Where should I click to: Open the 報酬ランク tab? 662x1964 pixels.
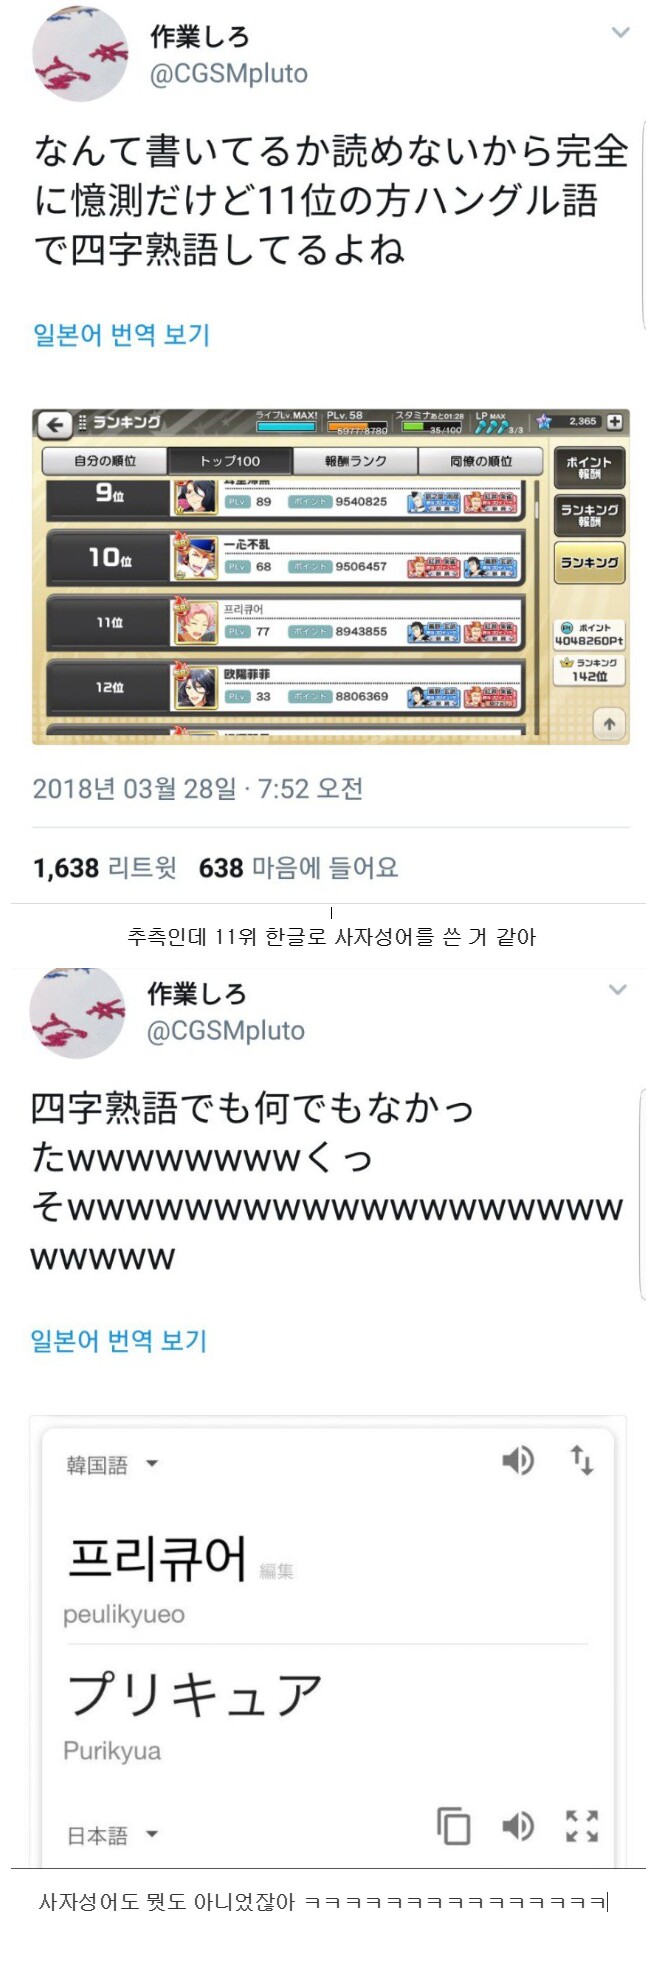(x=355, y=461)
